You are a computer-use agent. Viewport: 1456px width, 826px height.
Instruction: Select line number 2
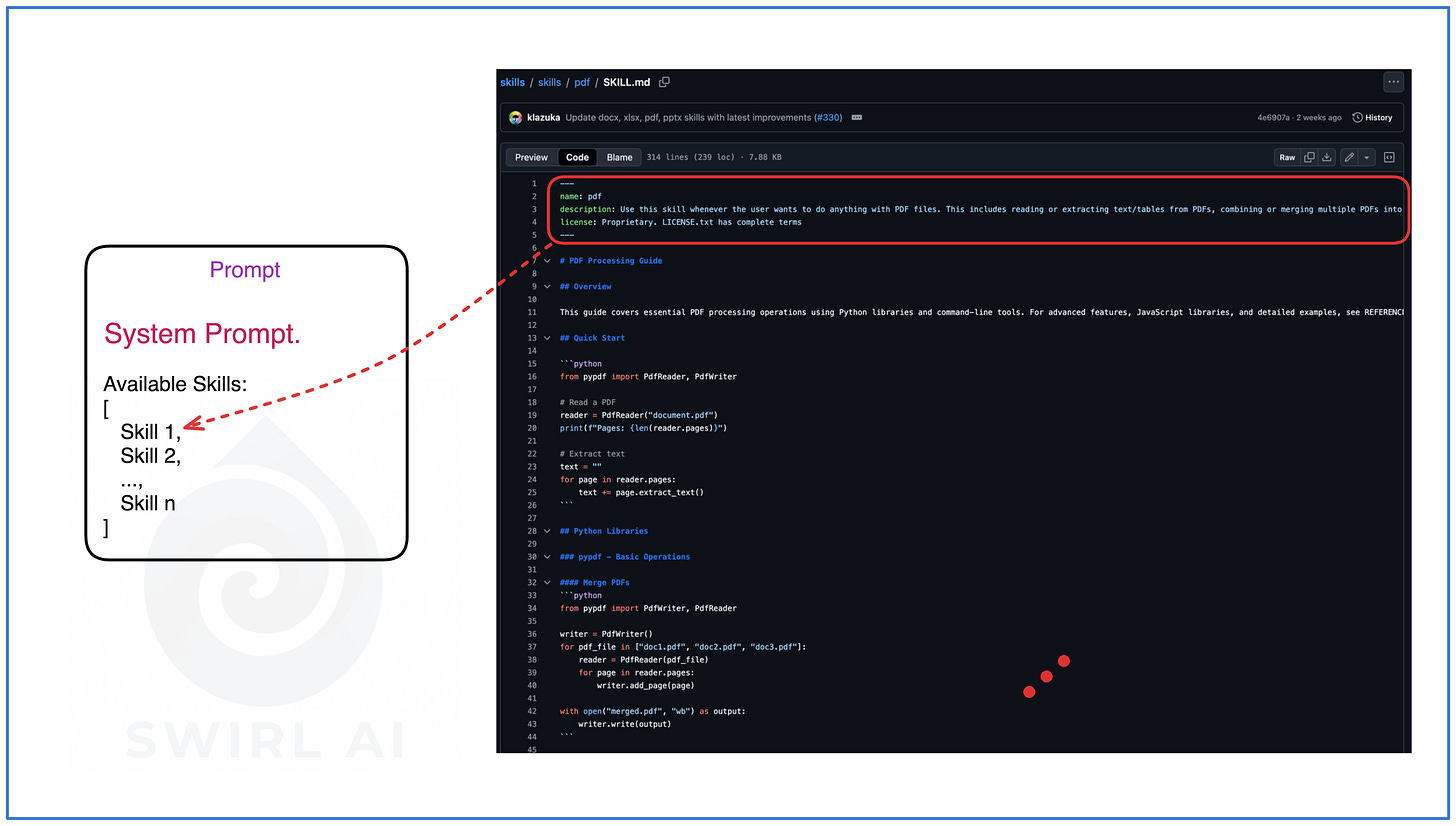(x=534, y=197)
